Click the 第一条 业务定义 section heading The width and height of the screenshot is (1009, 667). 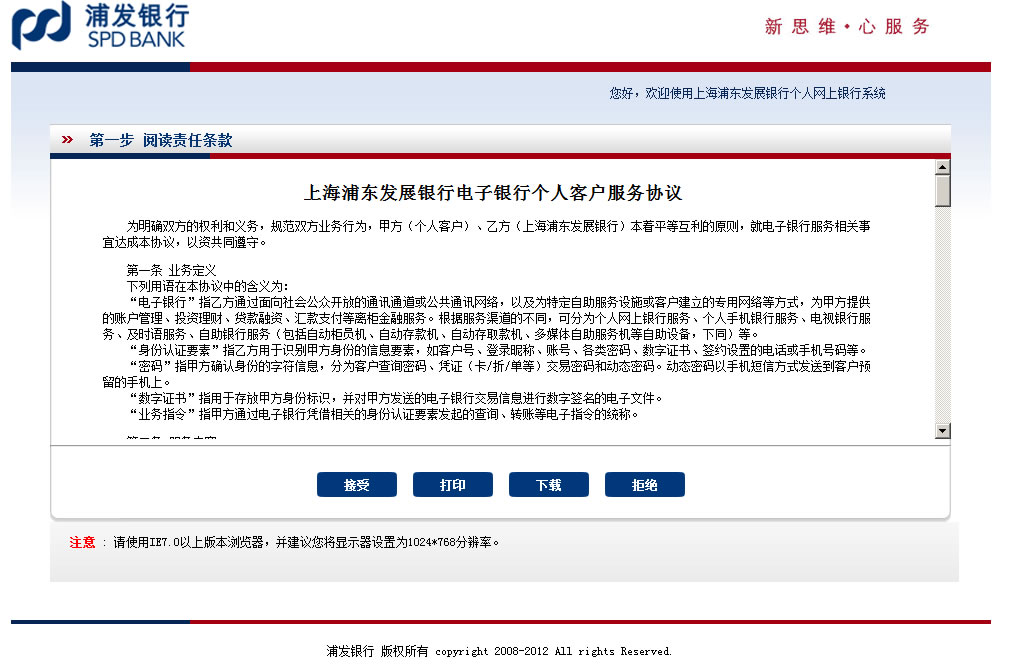[x=171, y=270]
